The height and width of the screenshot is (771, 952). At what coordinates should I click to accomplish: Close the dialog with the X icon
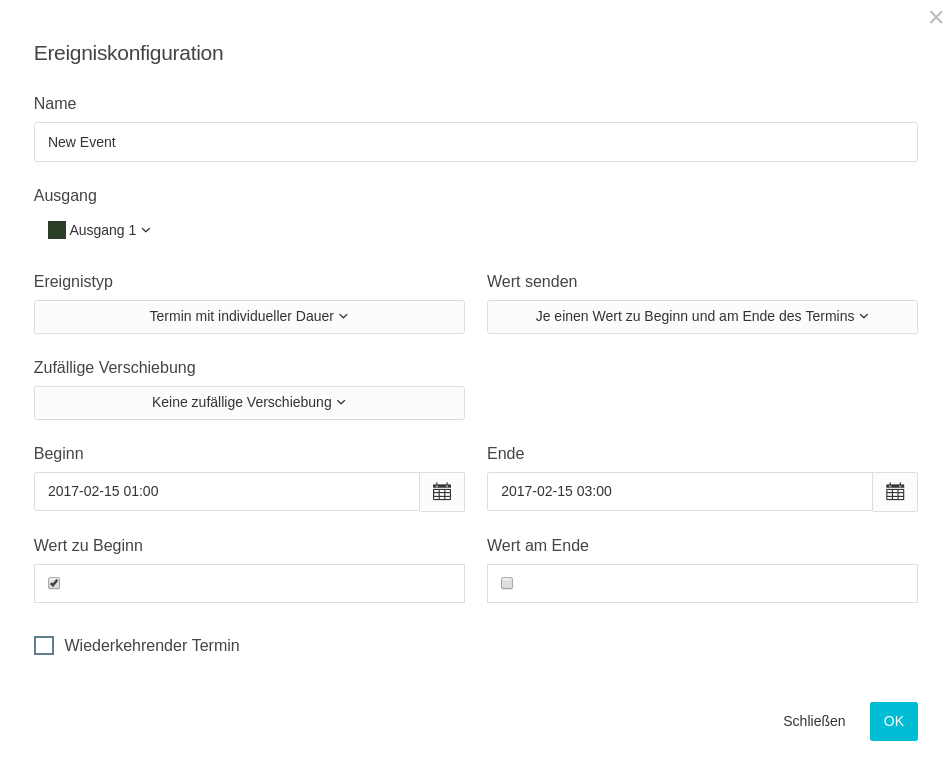pos(936,17)
